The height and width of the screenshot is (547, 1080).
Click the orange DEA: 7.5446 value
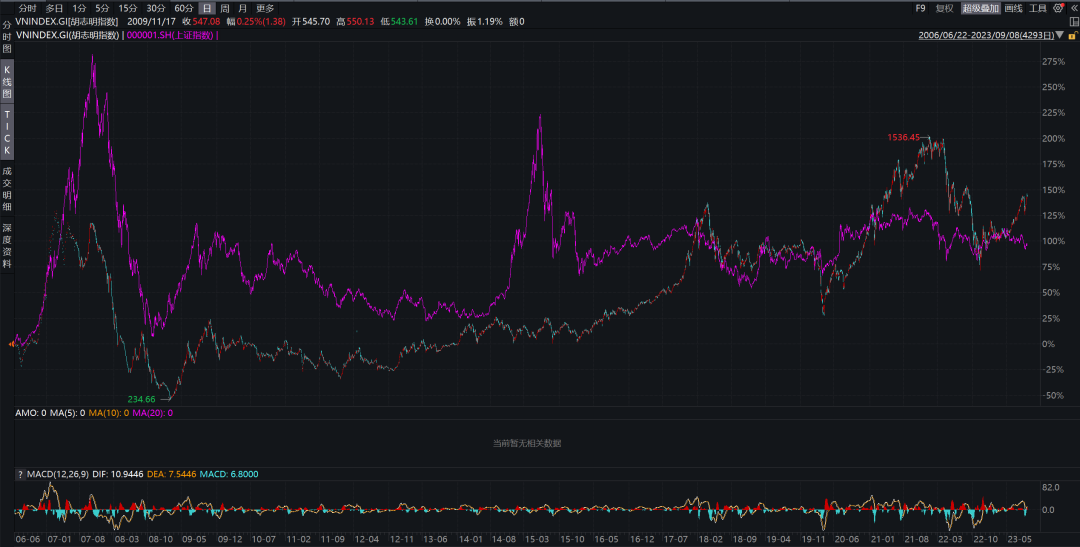172,474
